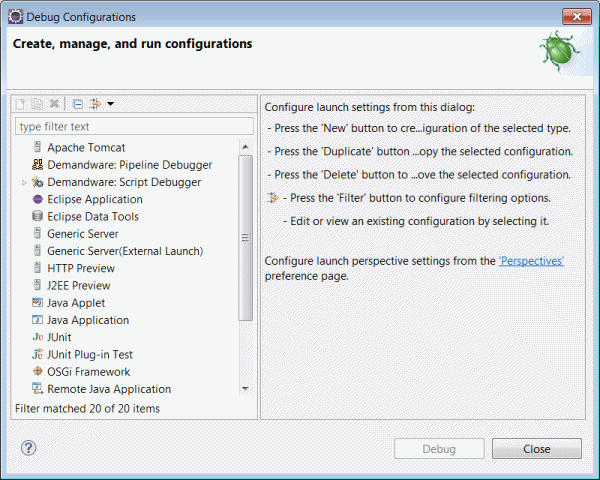Click the vertical scrollbar thumb
Image resolution: width=600 pixels, height=480 pixels.
(x=245, y=238)
